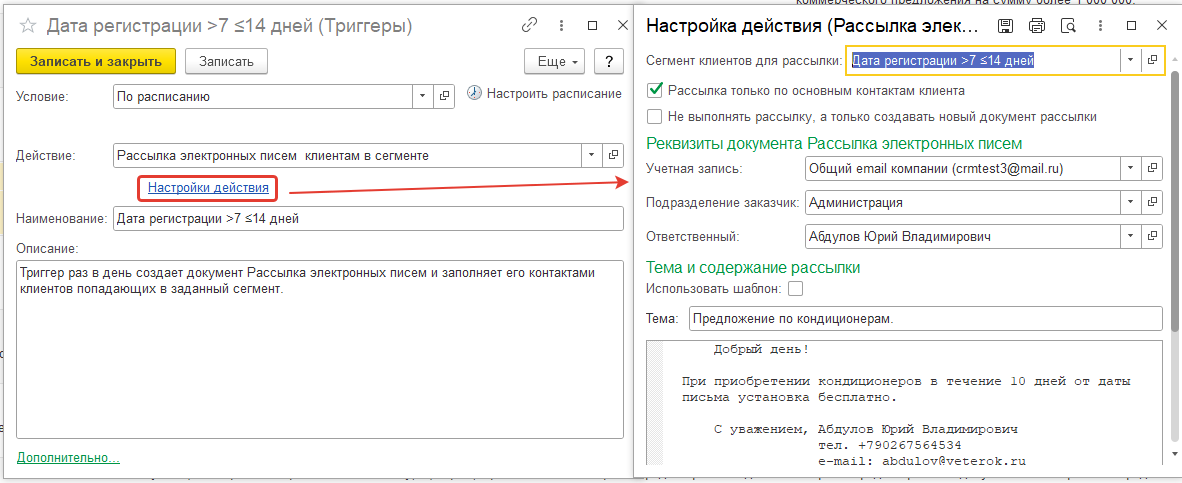Expand the Действие dropdown list
Viewport: 1182px width, 483px height.
pyautogui.click(x=592, y=156)
